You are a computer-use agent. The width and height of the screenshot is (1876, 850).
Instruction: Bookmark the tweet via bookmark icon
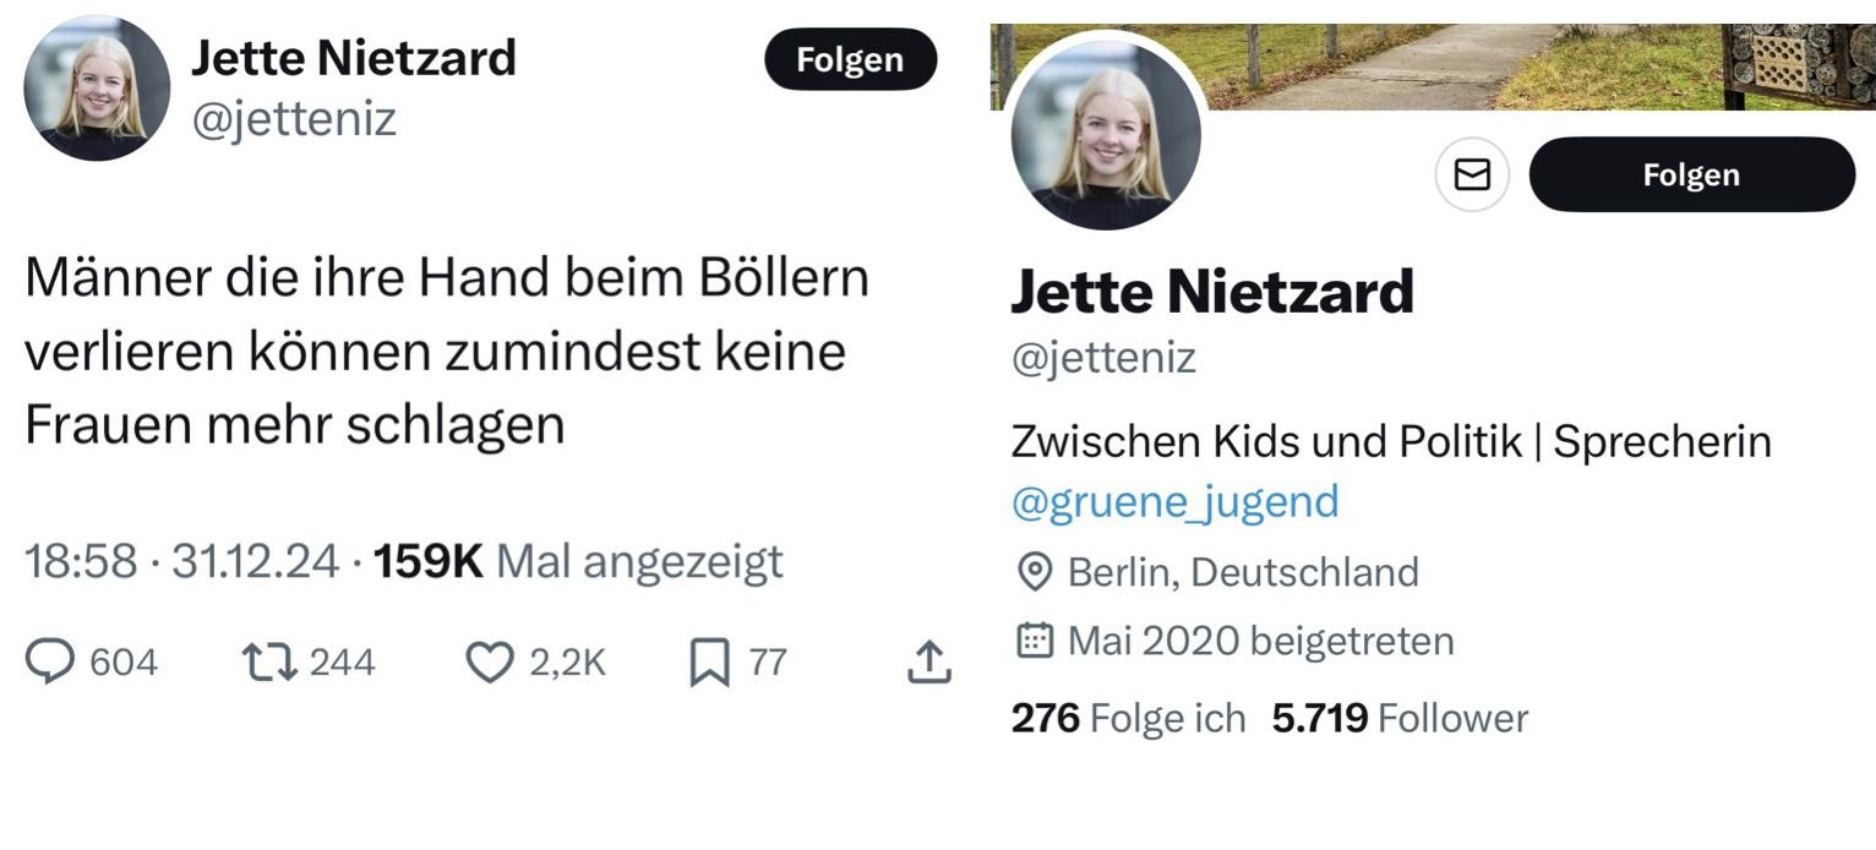click(x=709, y=662)
